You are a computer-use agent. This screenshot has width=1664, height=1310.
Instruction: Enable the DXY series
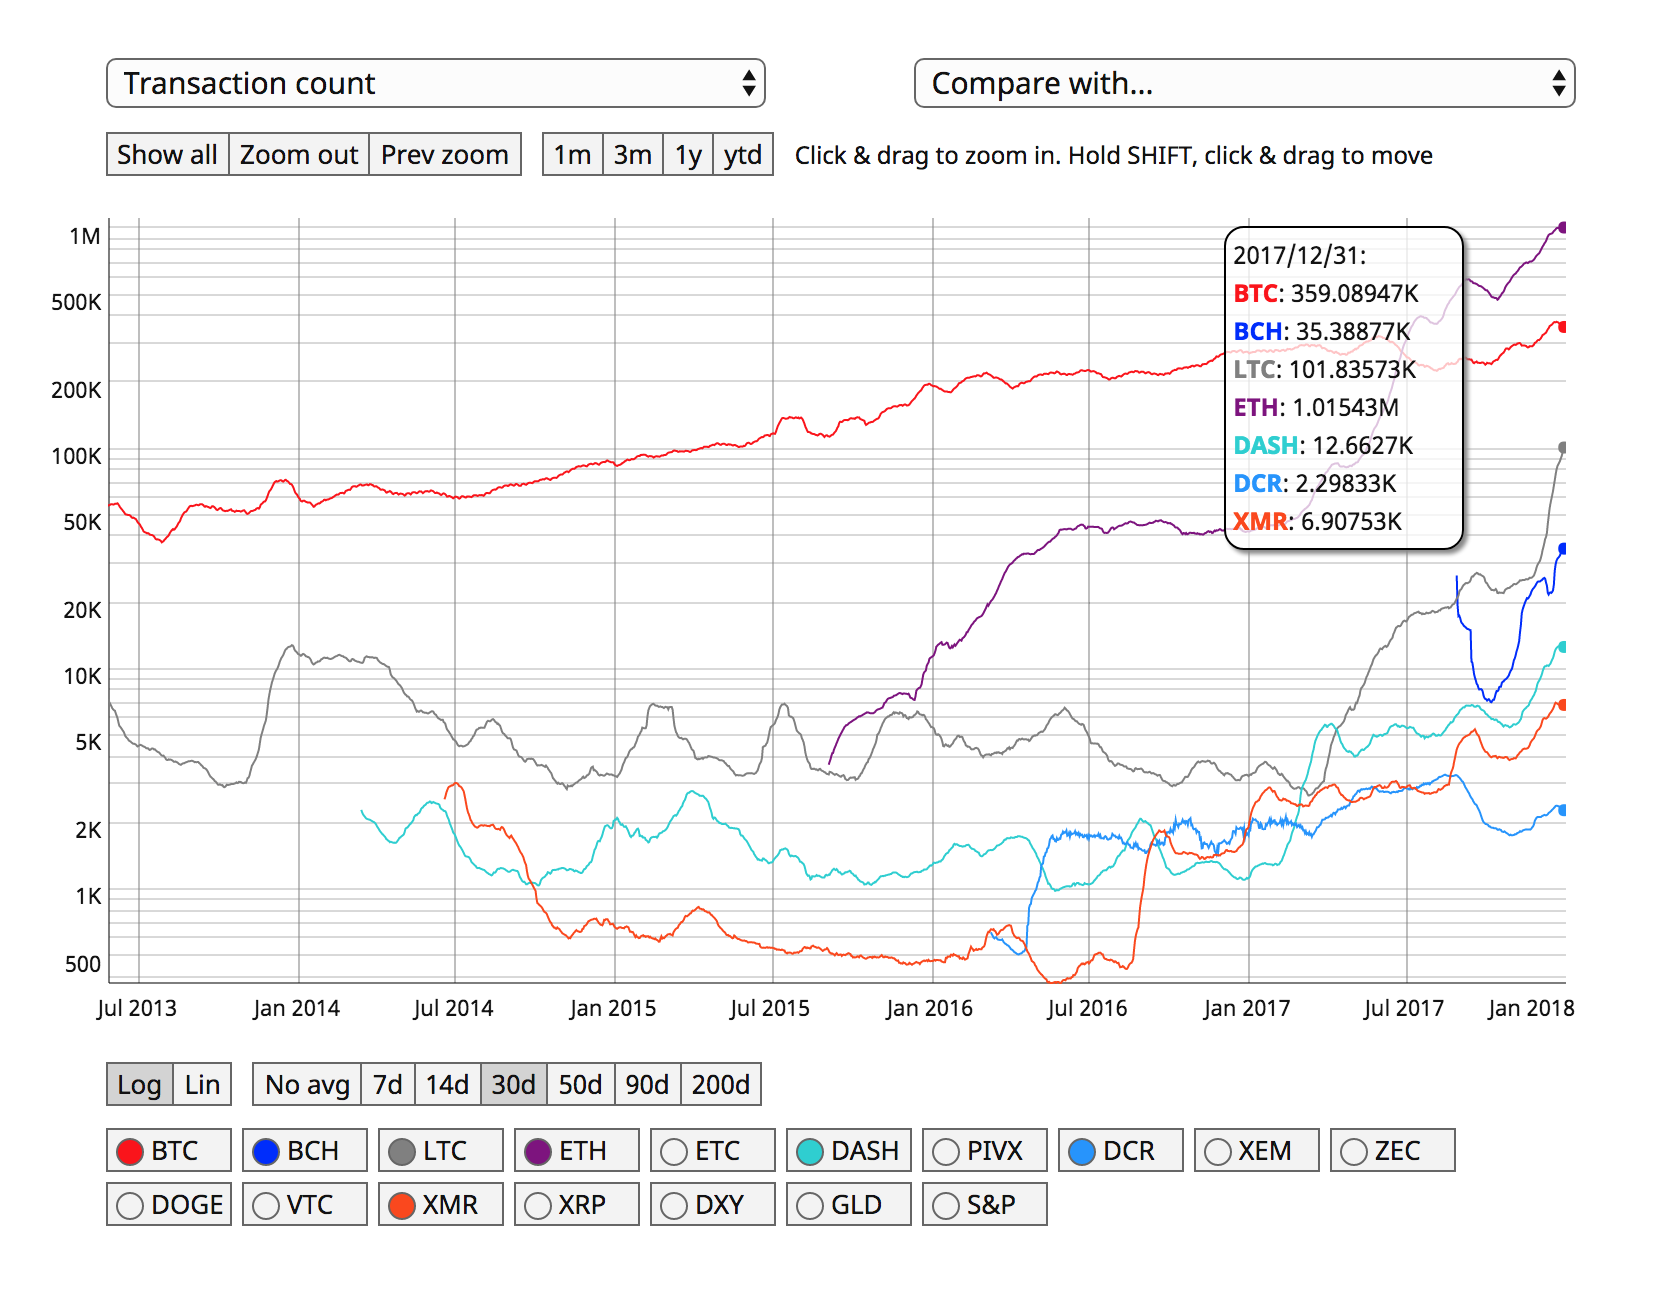tap(713, 1204)
